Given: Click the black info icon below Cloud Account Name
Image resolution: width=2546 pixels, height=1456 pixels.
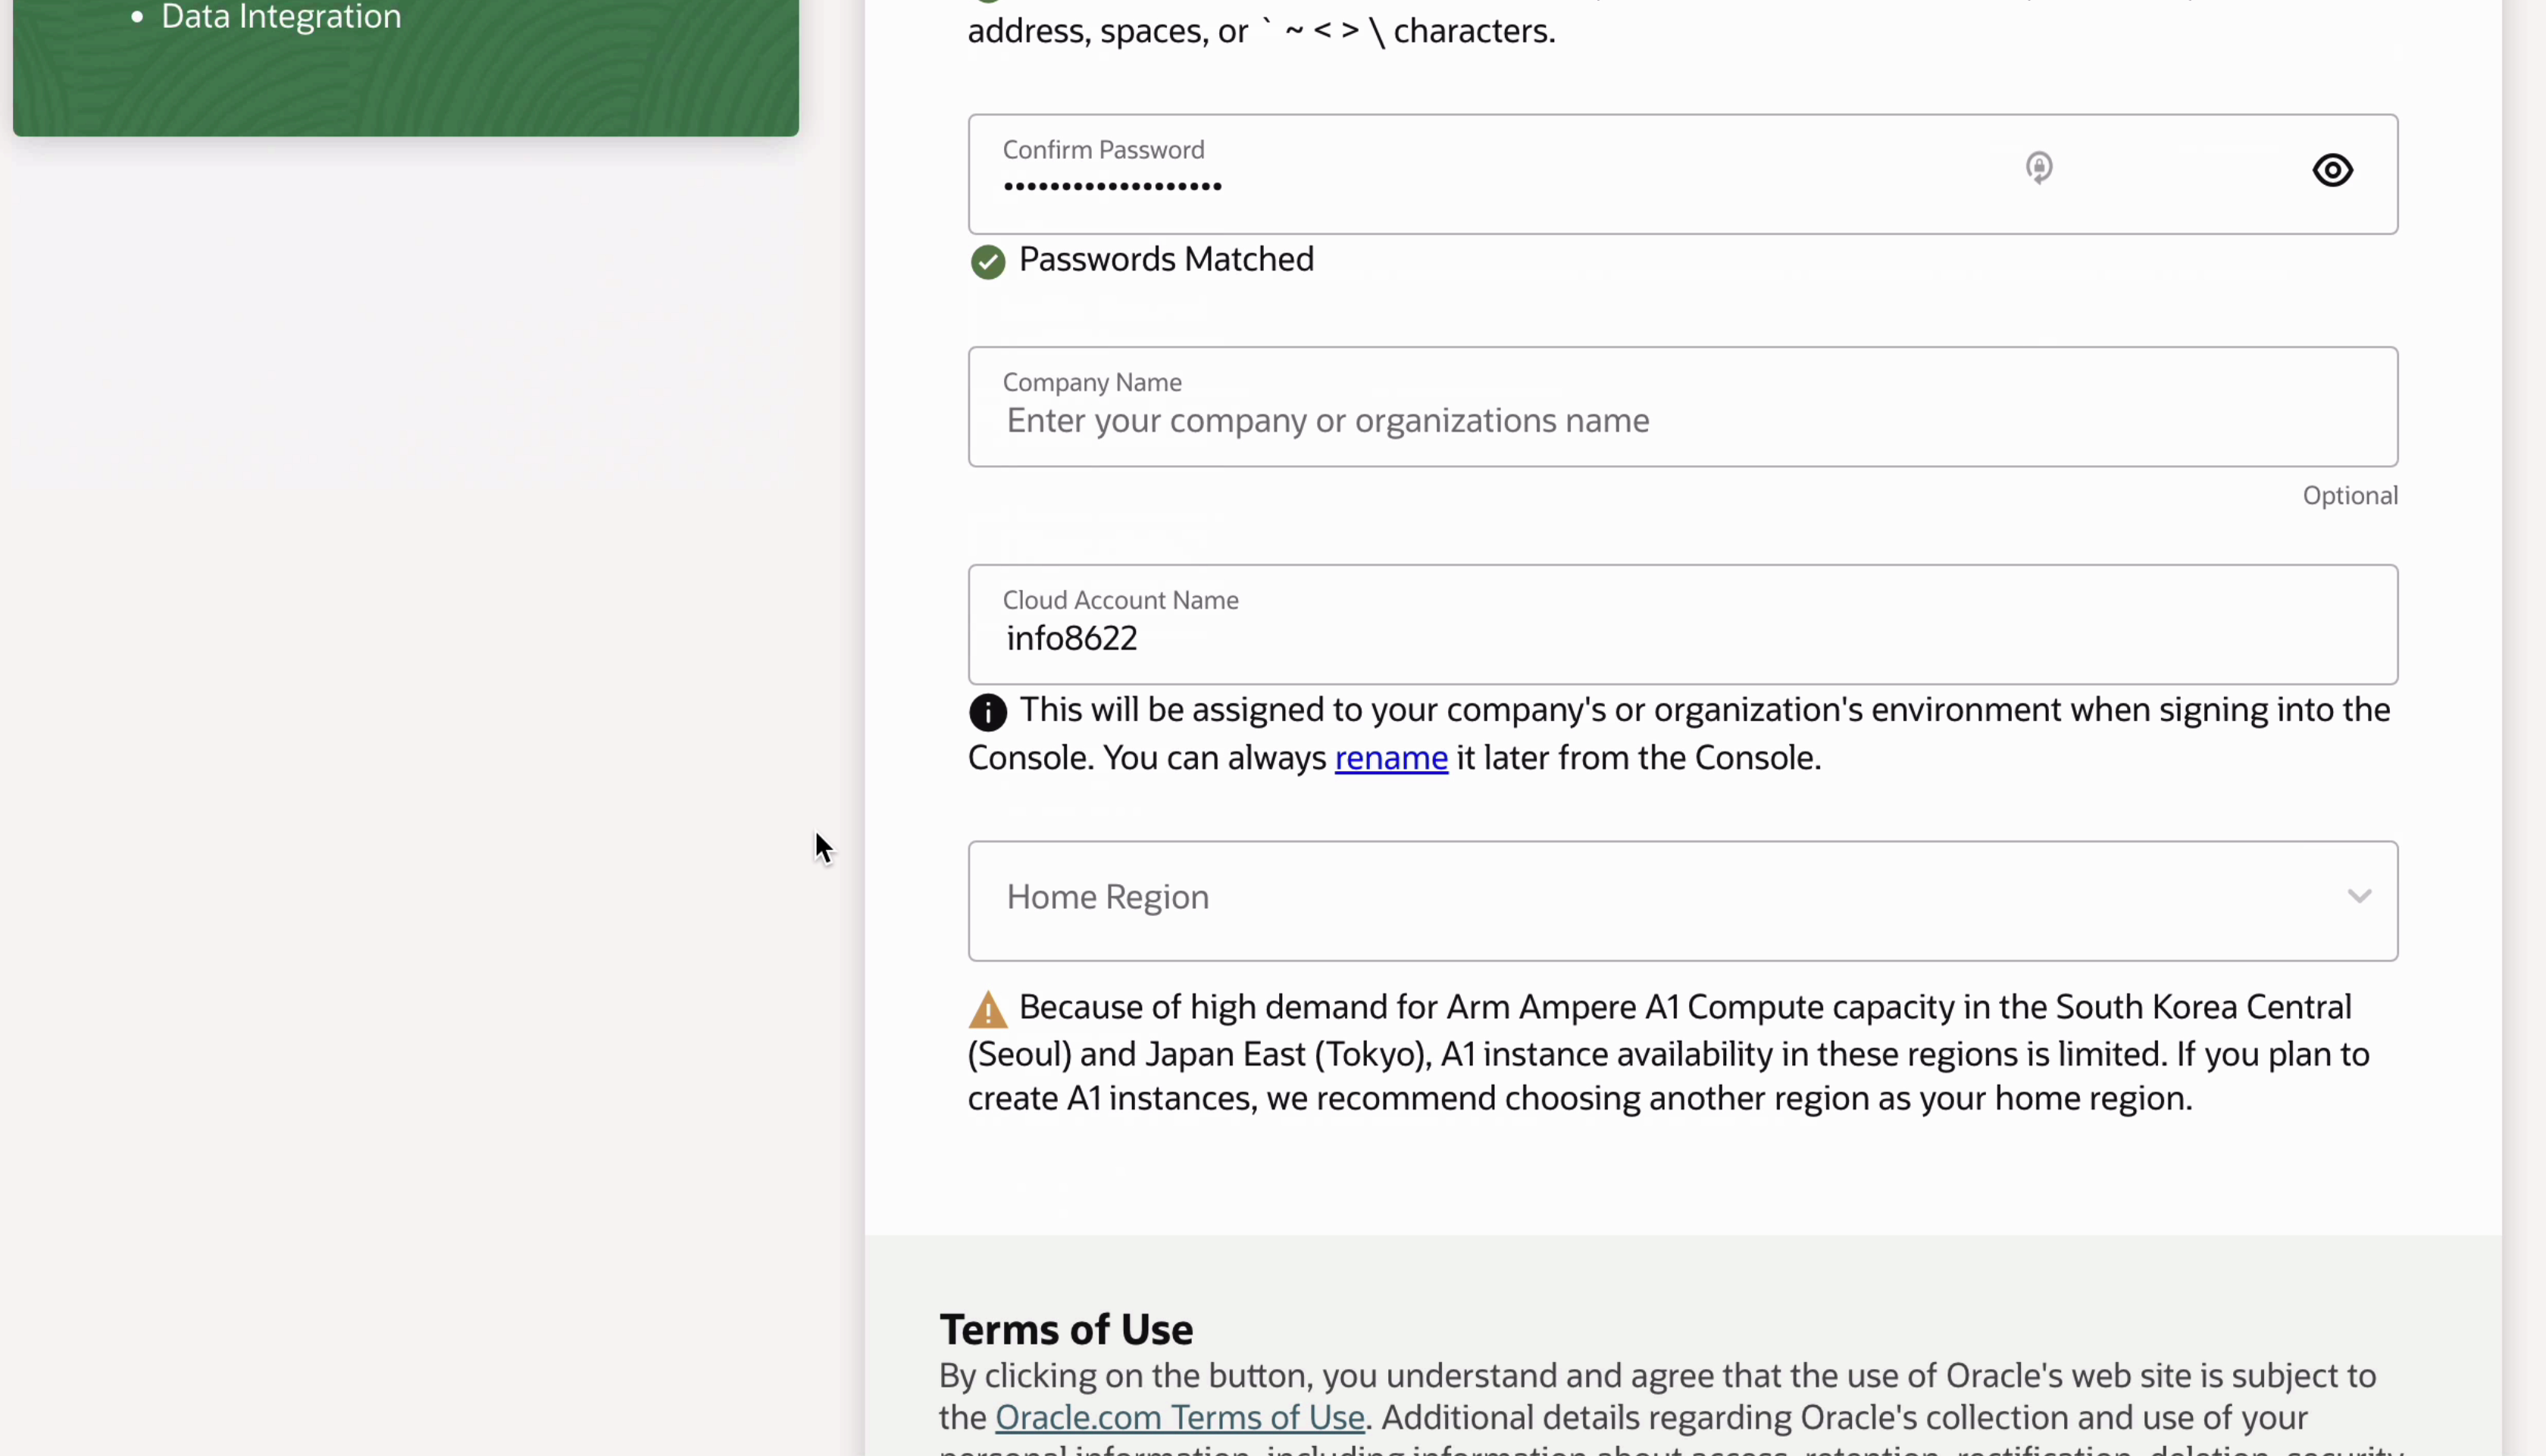Looking at the screenshot, I should pos(987,713).
